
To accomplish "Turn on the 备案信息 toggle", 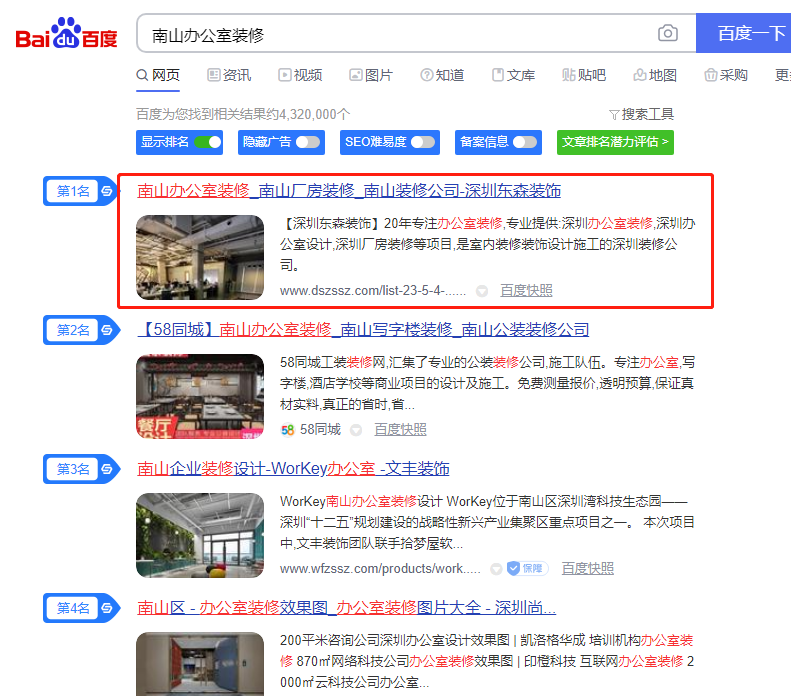I will [x=525, y=142].
